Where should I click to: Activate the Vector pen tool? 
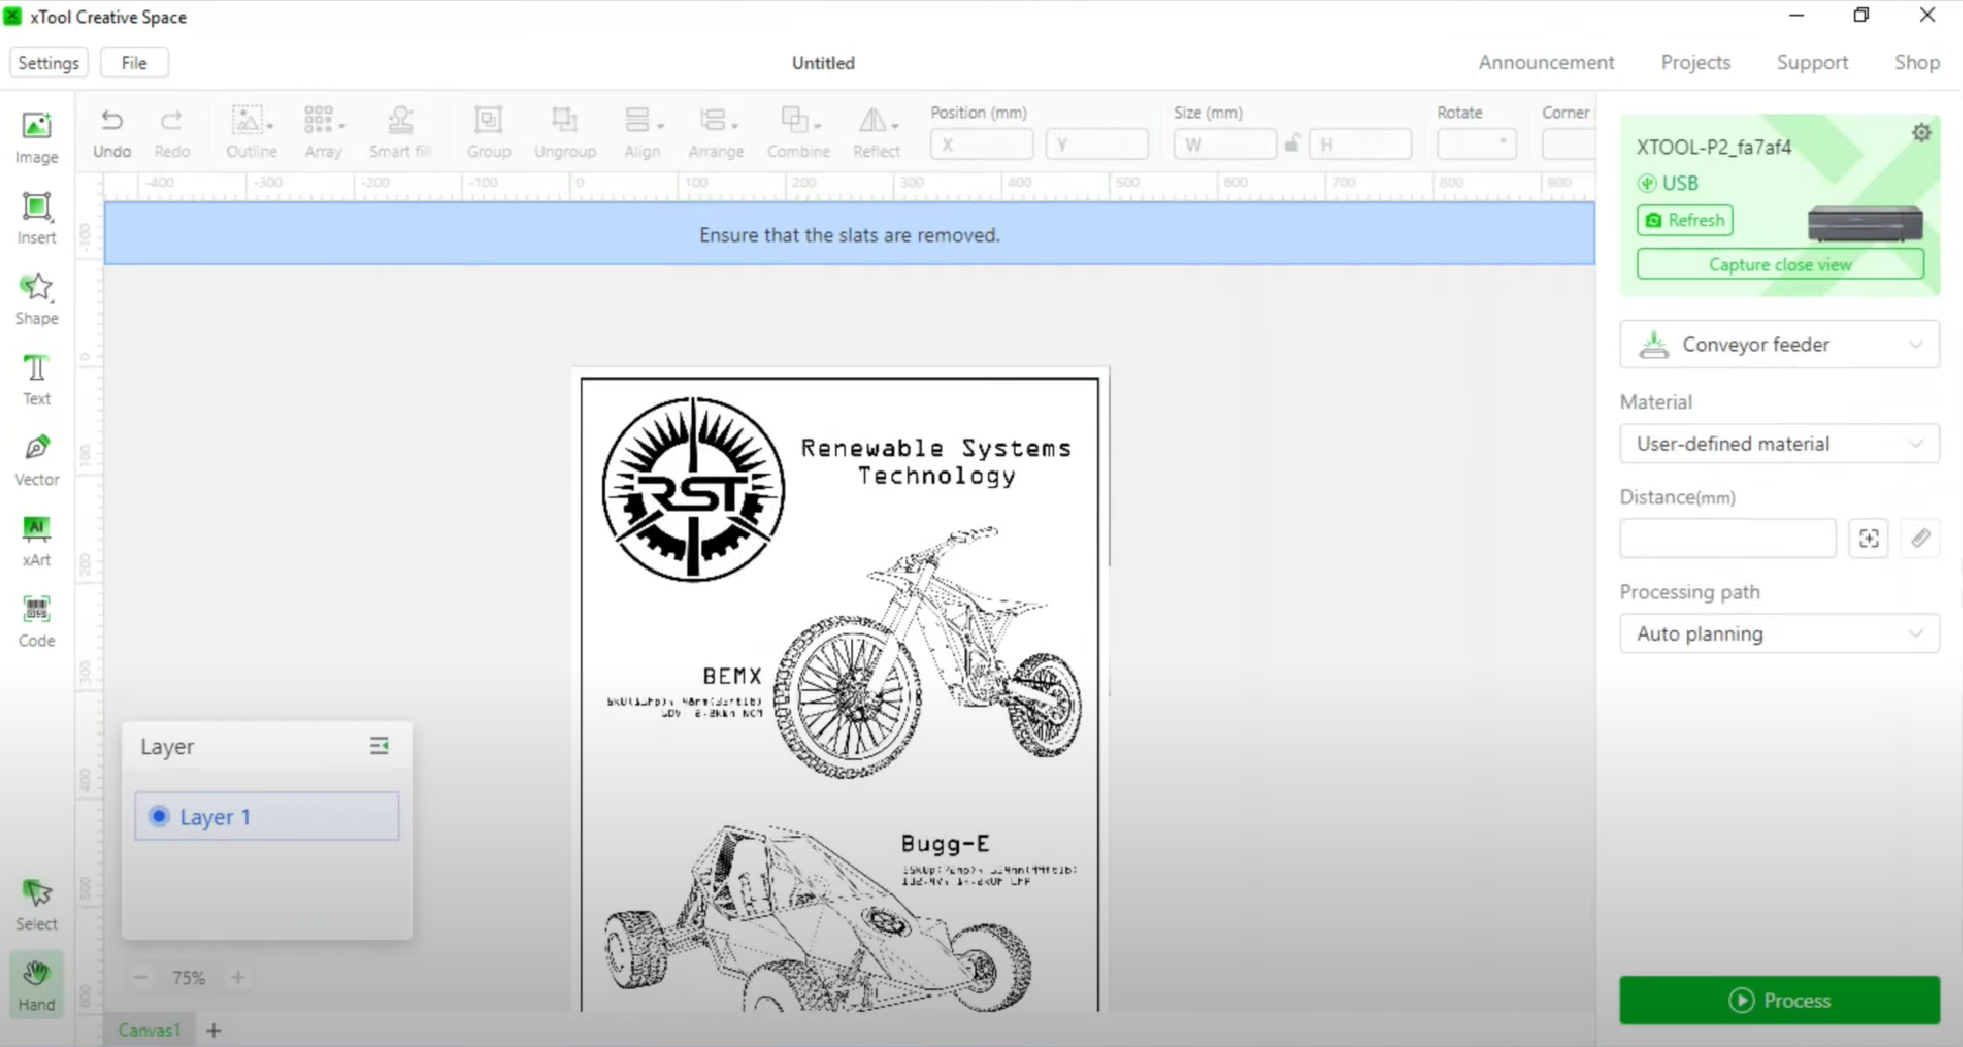pyautogui.click(x=37, y=460)
